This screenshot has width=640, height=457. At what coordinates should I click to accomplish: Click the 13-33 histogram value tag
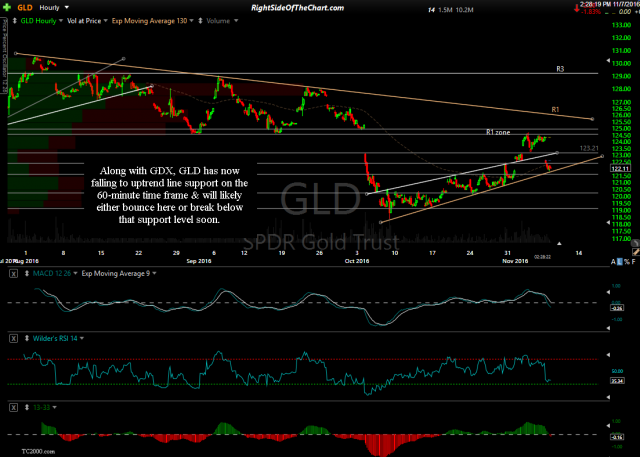616,437
